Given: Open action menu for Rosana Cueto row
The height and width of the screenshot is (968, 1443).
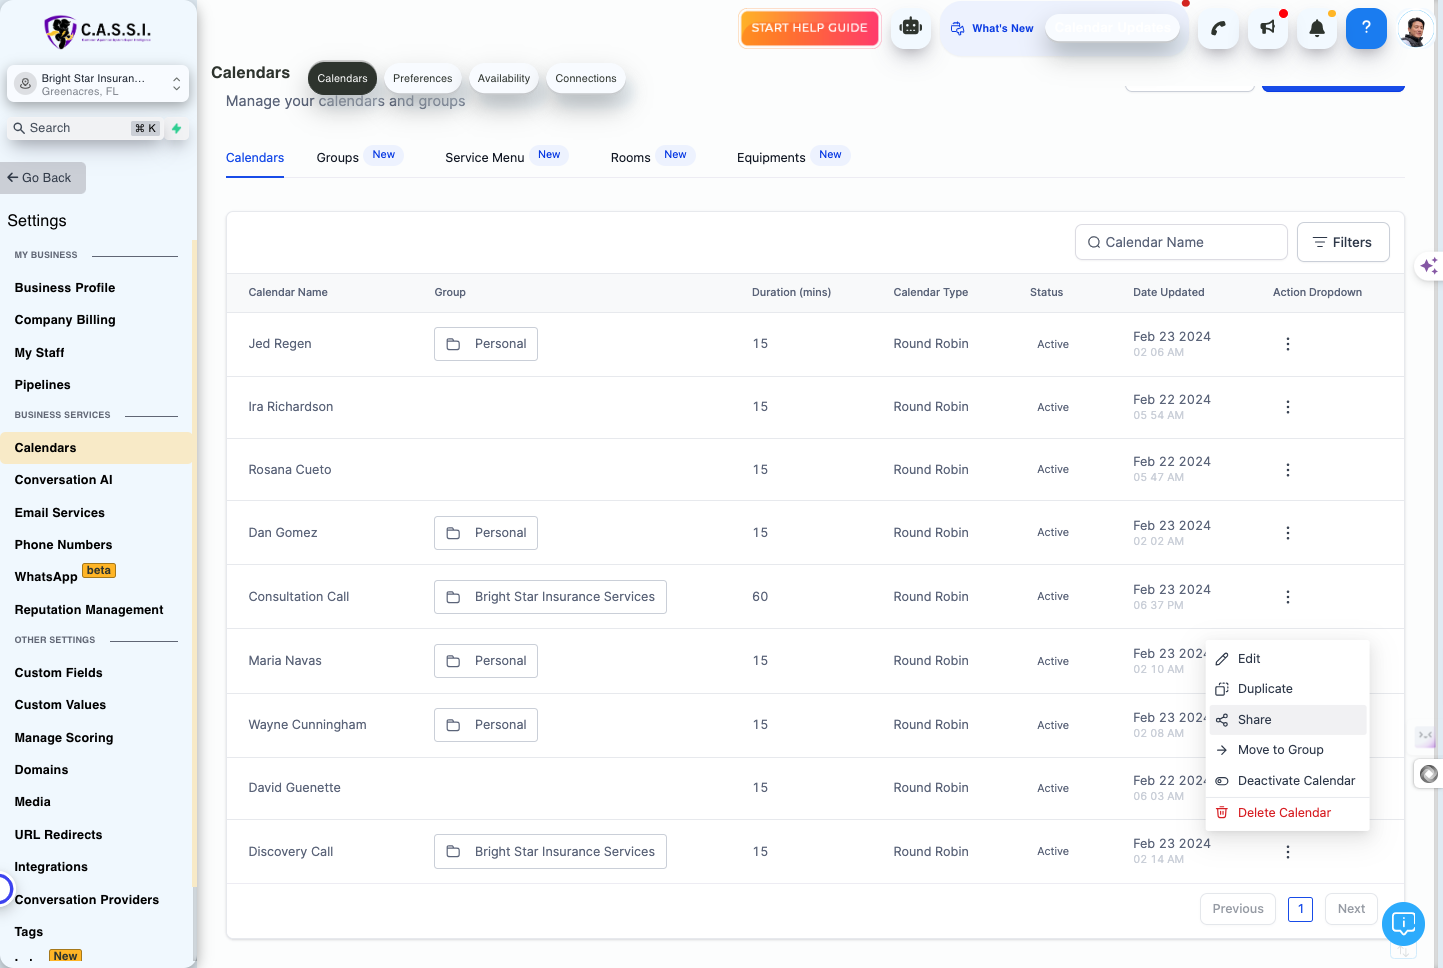Looking at the screenshot, I should (x=1287, y=470).
